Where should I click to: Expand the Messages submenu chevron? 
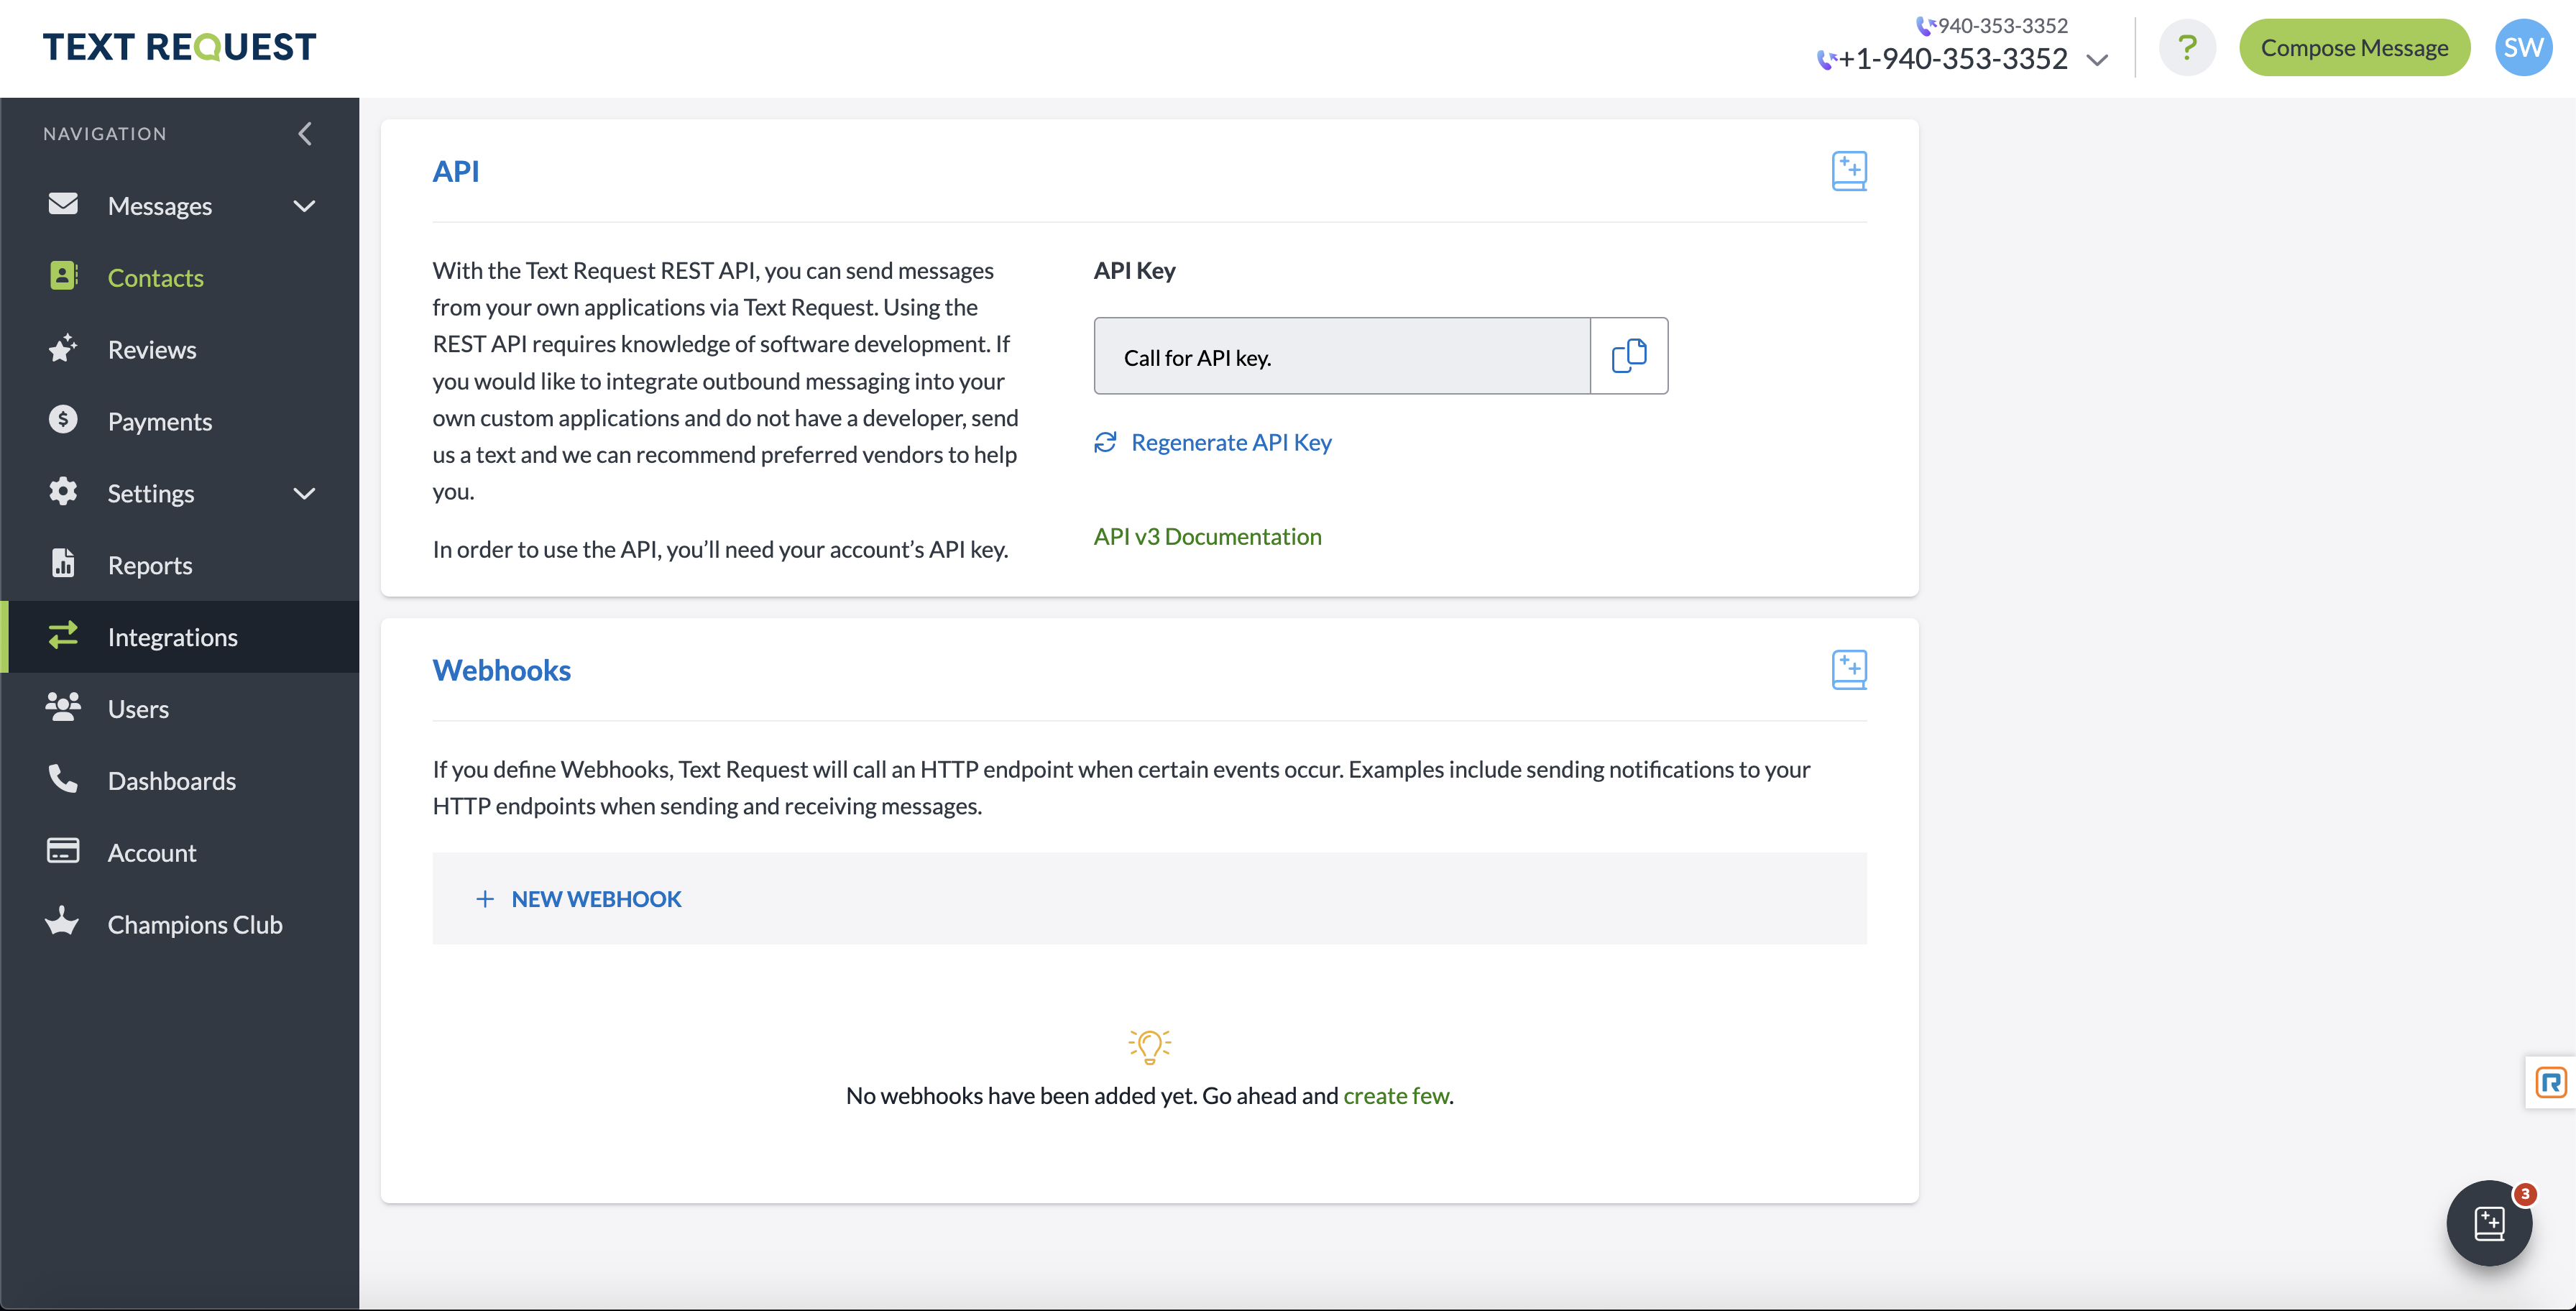(304, 206)
